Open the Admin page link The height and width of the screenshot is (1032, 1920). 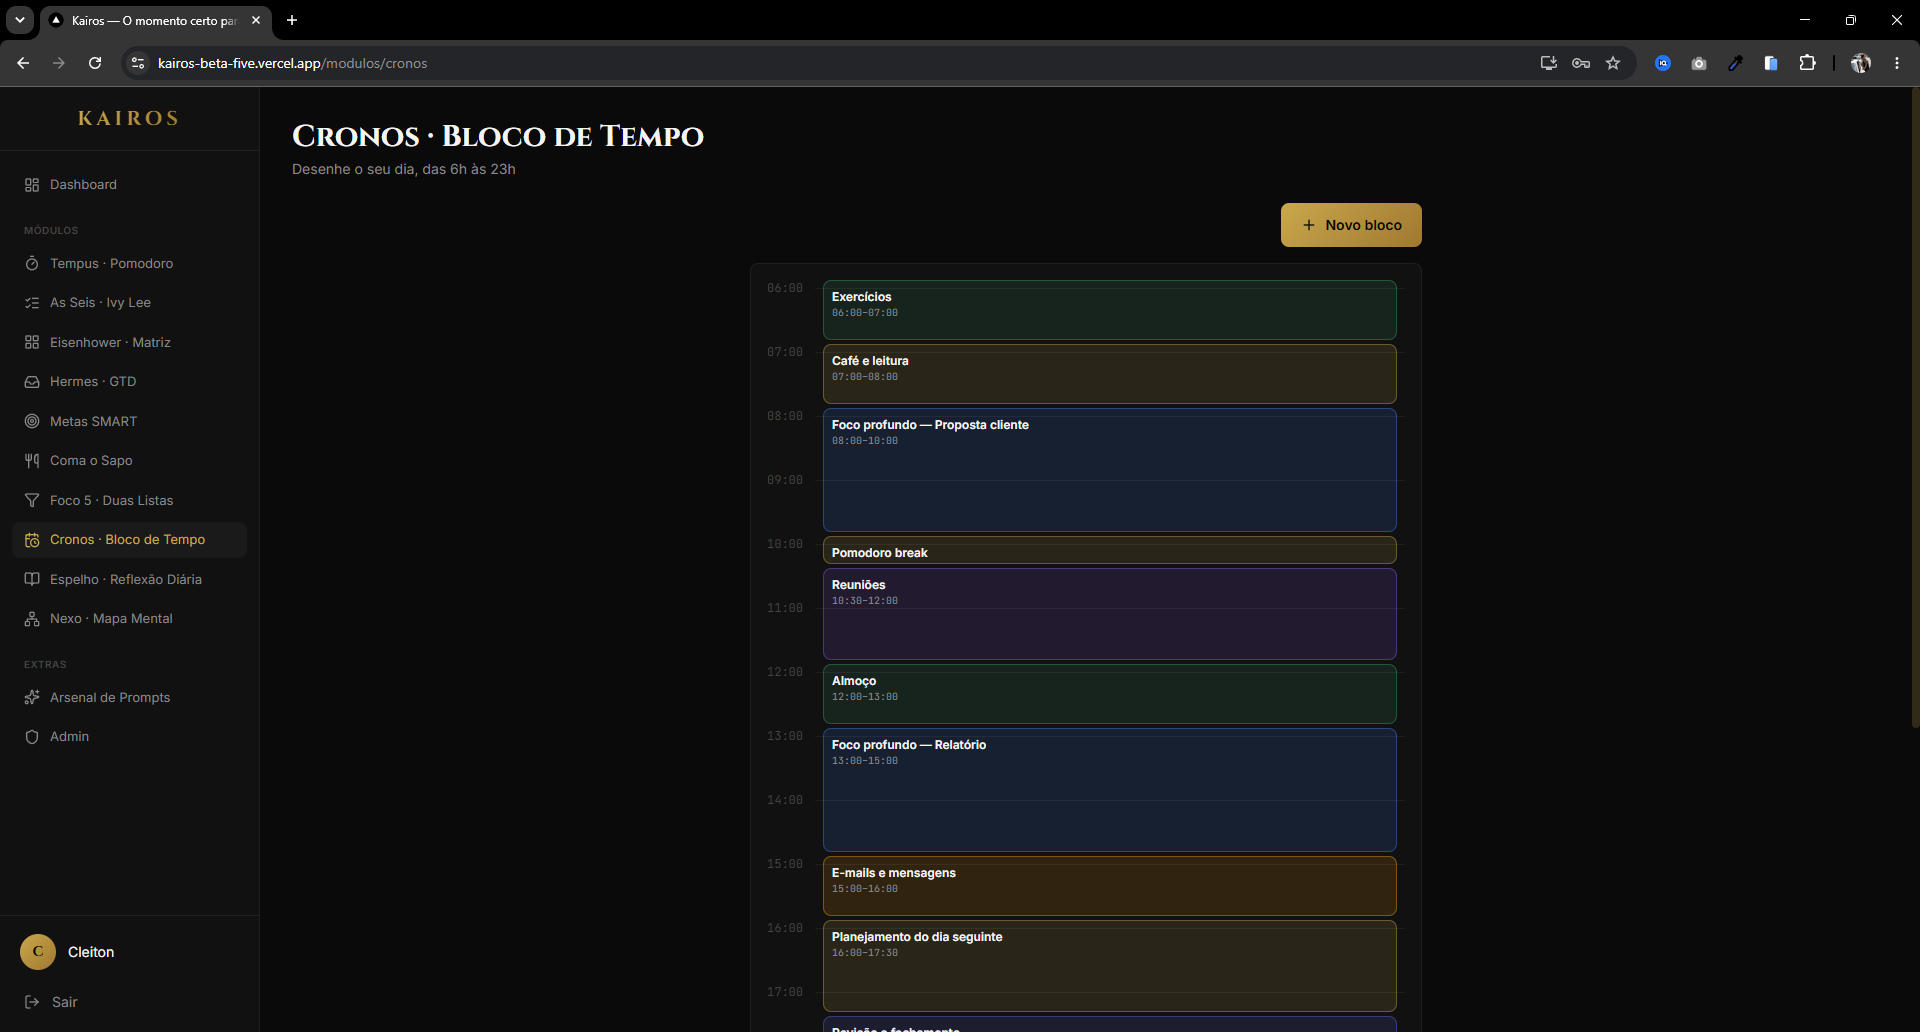pos(129,737)
